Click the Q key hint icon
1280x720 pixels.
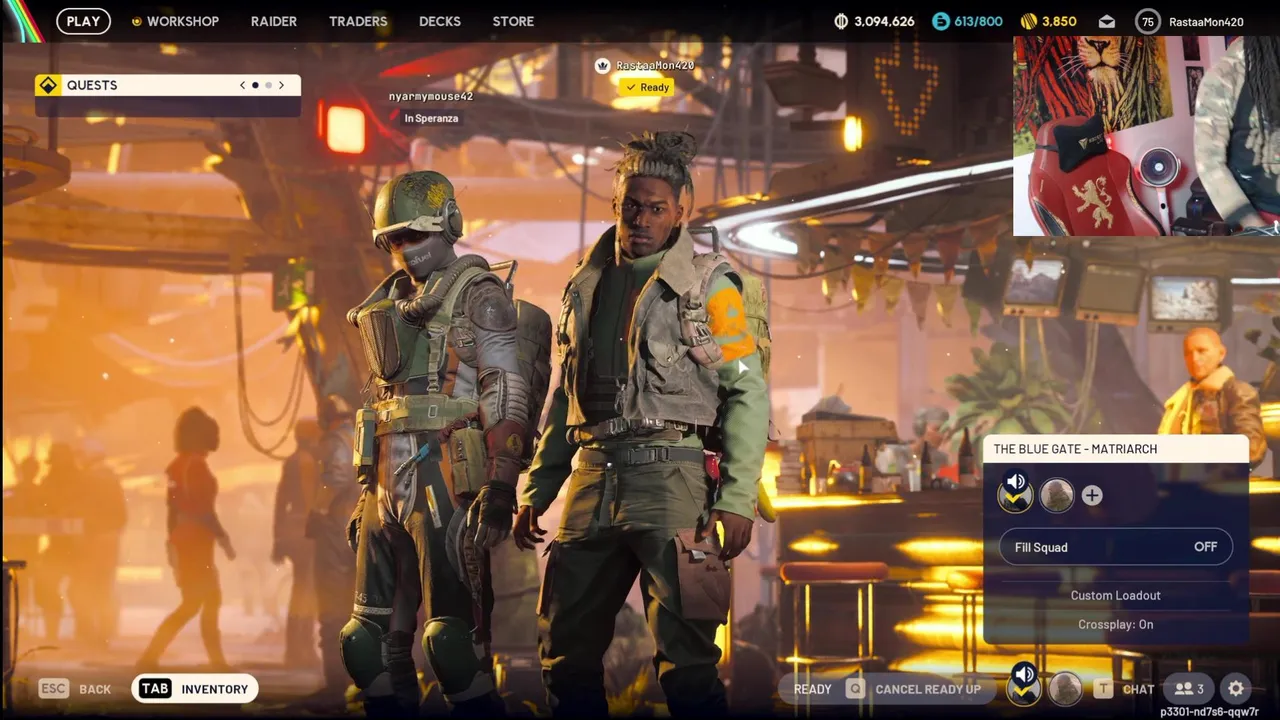855,689
